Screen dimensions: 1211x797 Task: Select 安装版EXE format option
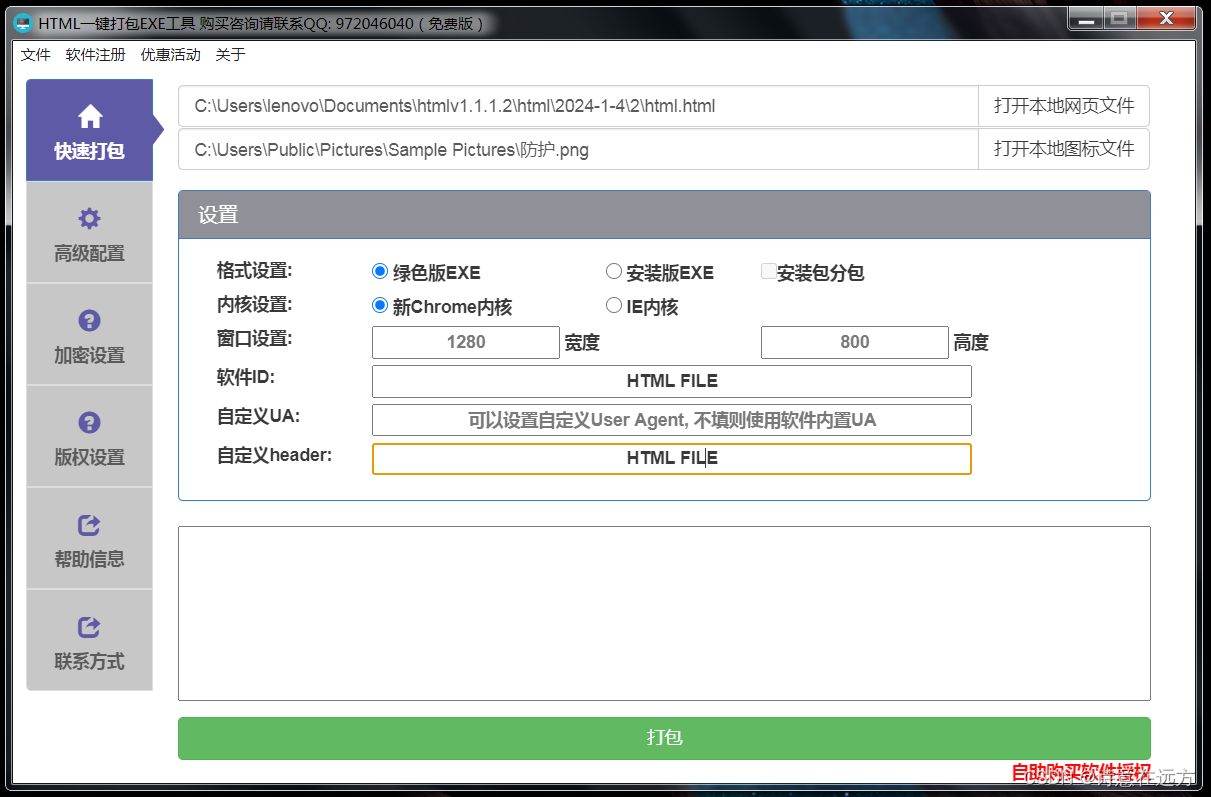613,270
